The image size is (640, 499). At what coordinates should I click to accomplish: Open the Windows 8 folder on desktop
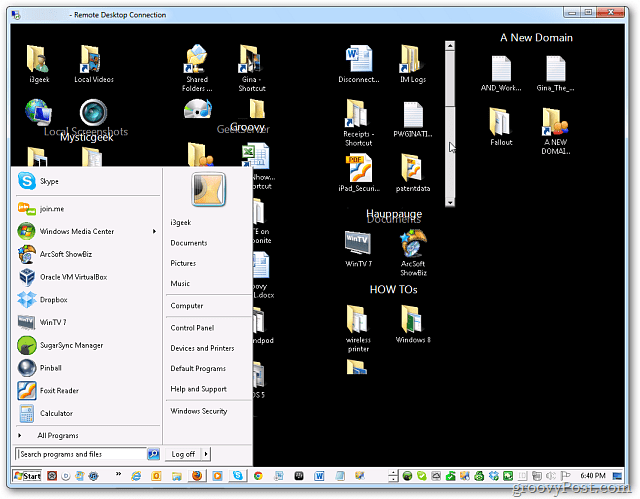click(411, 323)
